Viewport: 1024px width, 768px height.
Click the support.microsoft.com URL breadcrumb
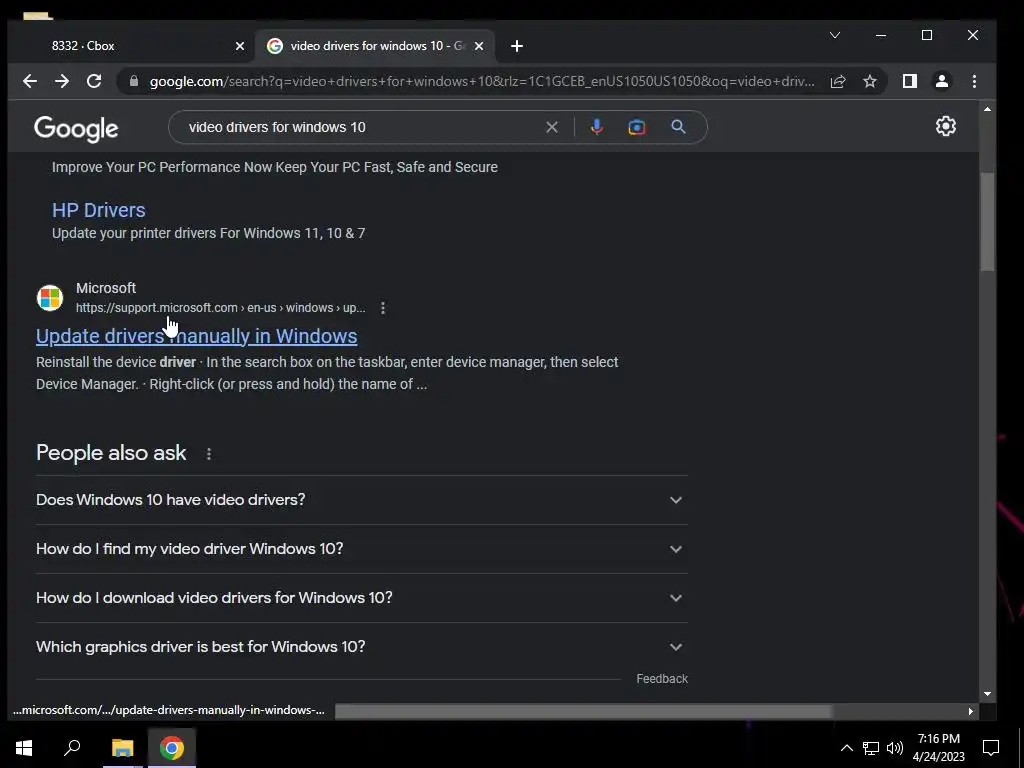click(x=220, y=308)
